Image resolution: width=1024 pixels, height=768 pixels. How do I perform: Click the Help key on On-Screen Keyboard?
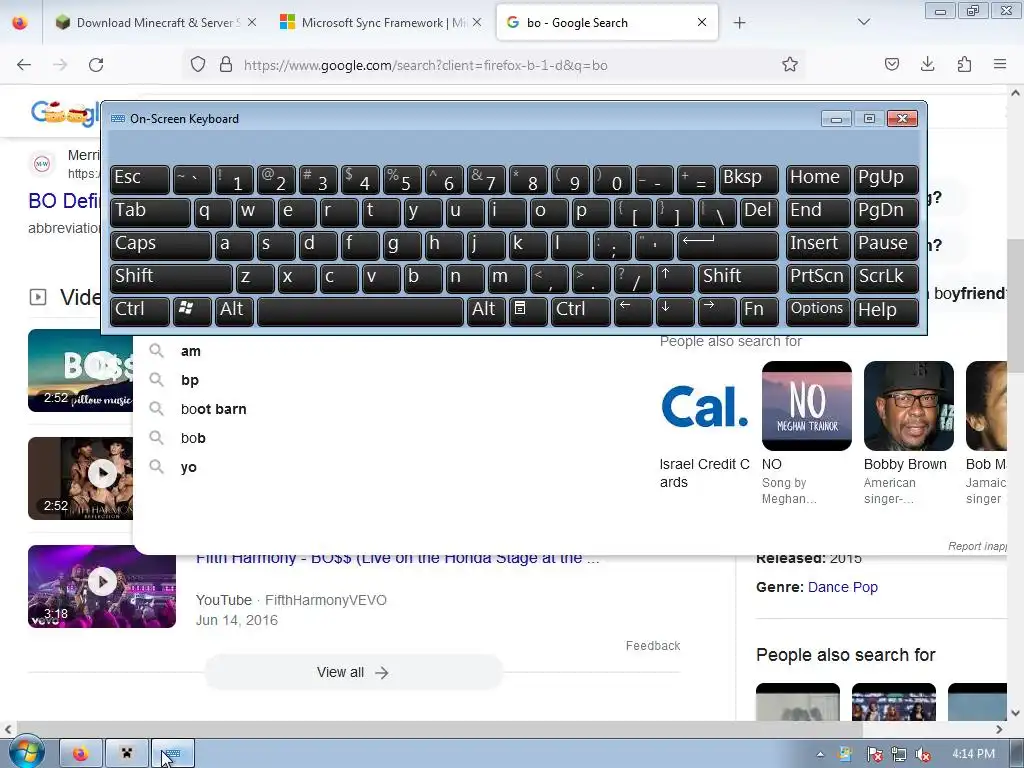[x=886, y=311]
